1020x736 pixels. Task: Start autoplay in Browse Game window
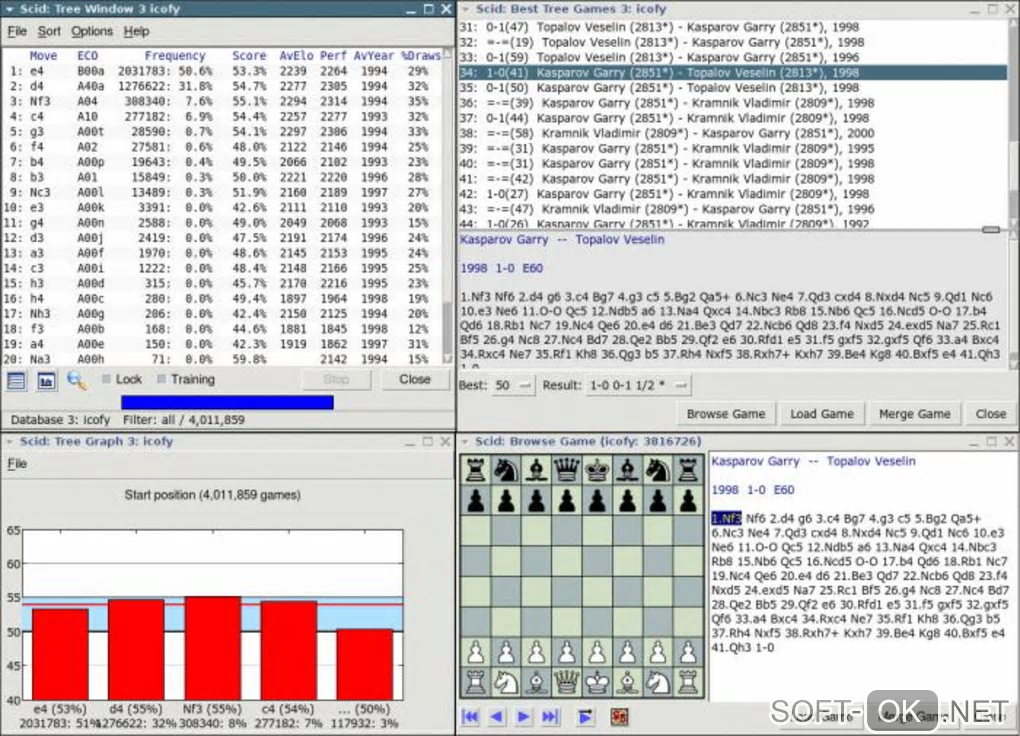585,716
